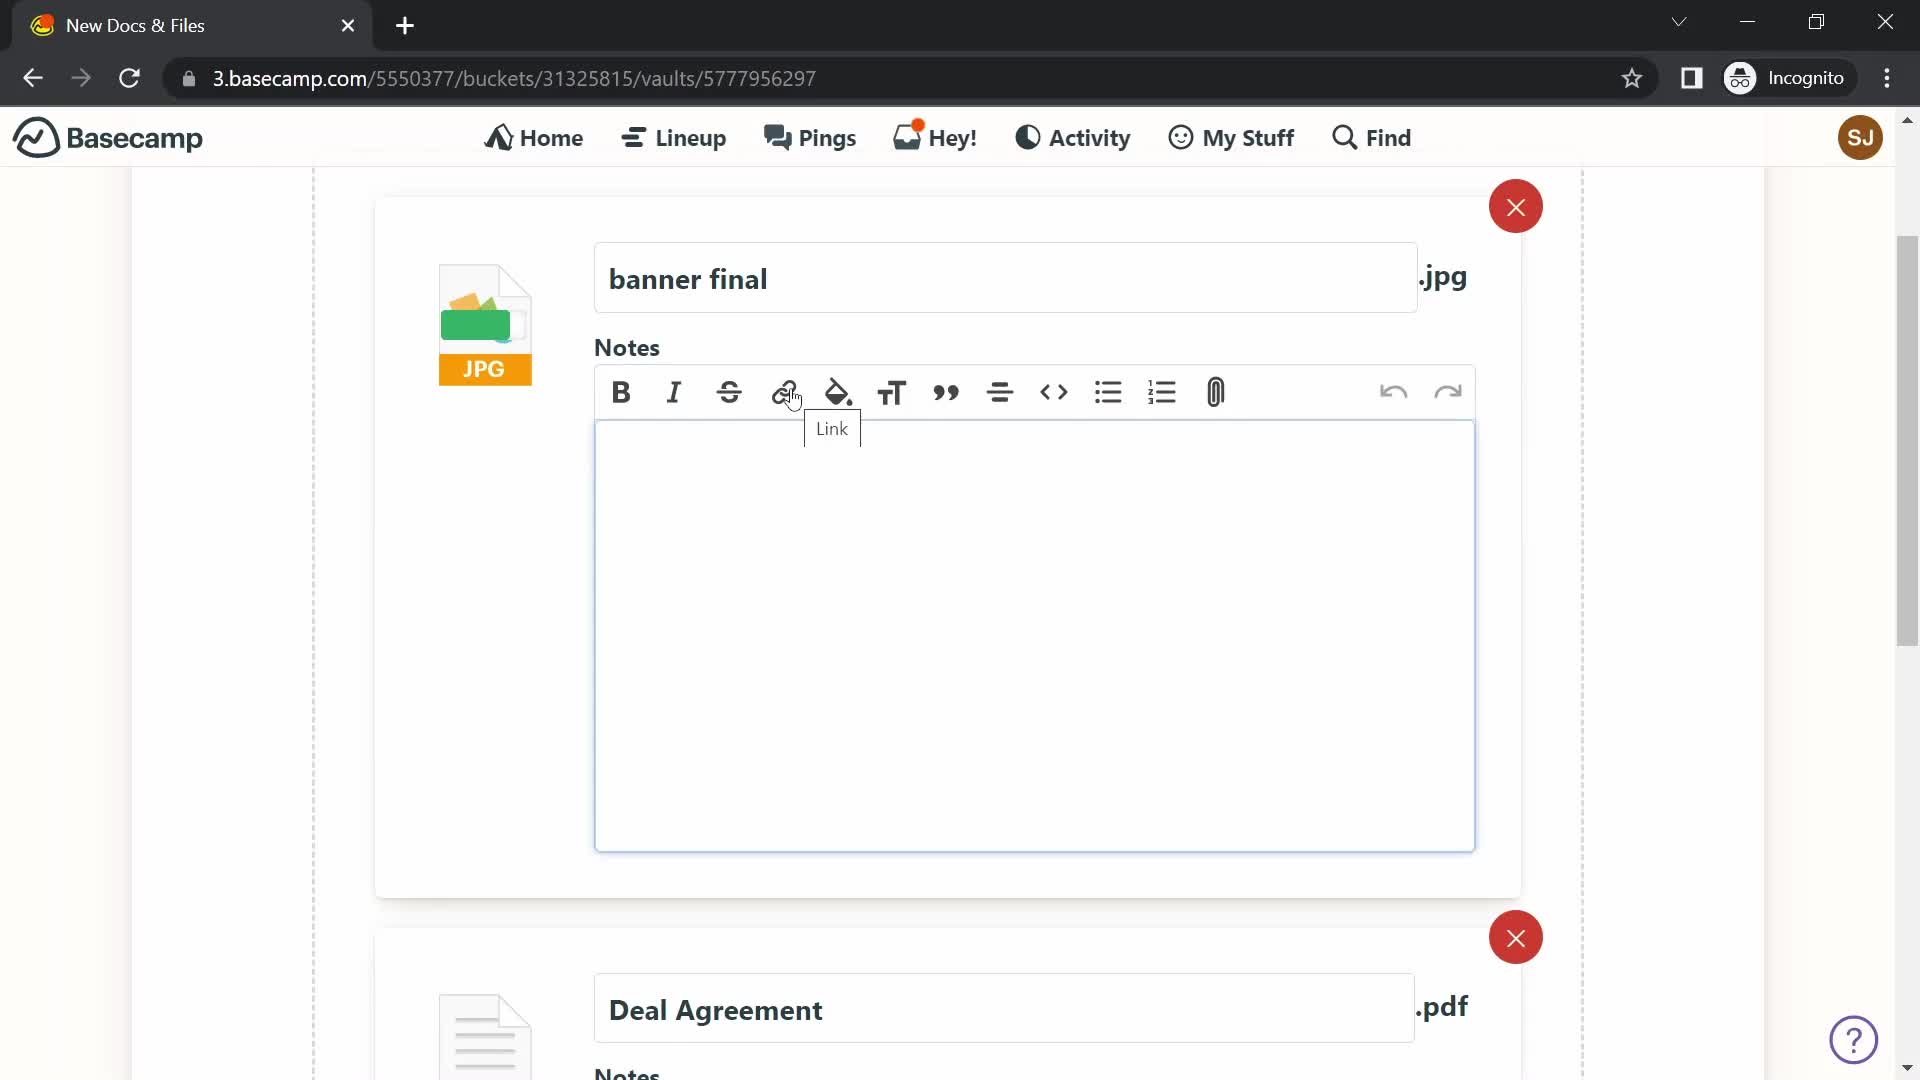Insert a hyperlink in notes
The width and height of the screenshot is (1920, 1080).
click(x=783, y=393)
